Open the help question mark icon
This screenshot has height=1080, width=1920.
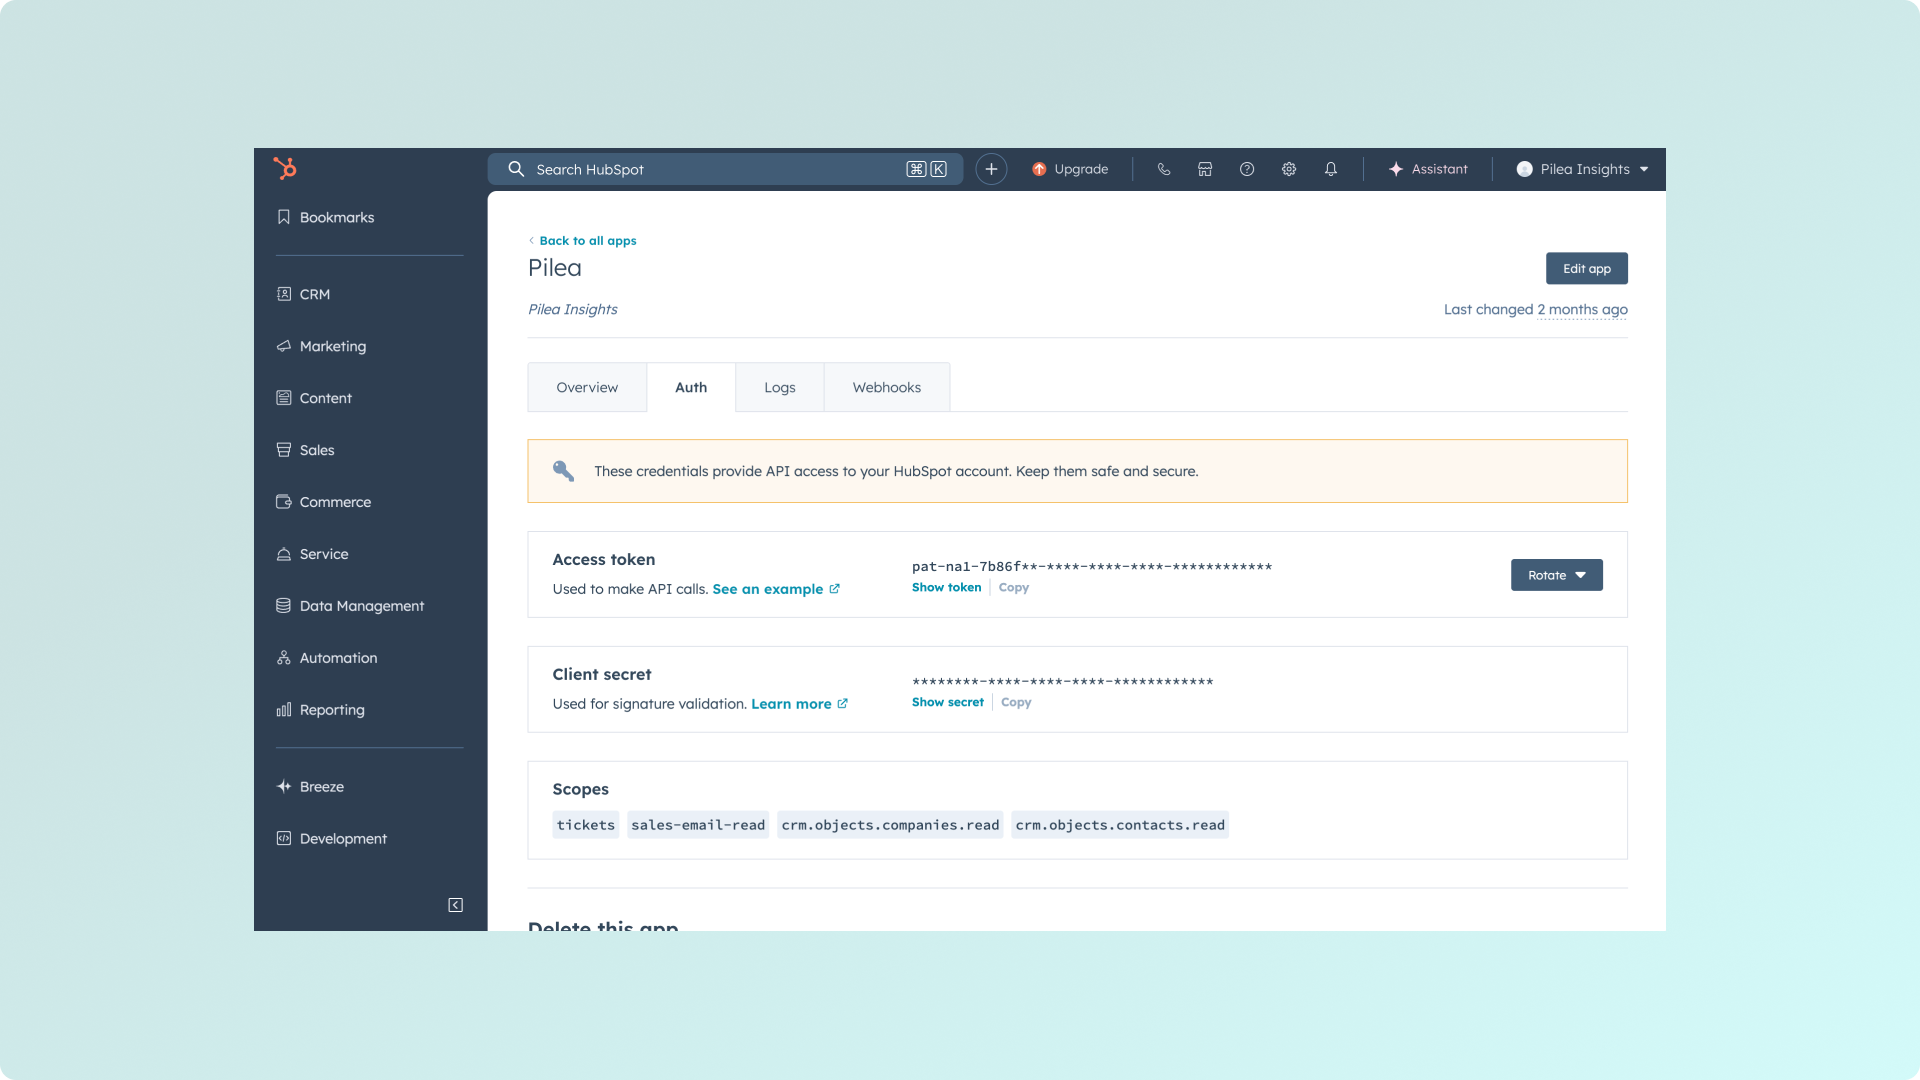pyautogui.click(x=1247, y=169)
